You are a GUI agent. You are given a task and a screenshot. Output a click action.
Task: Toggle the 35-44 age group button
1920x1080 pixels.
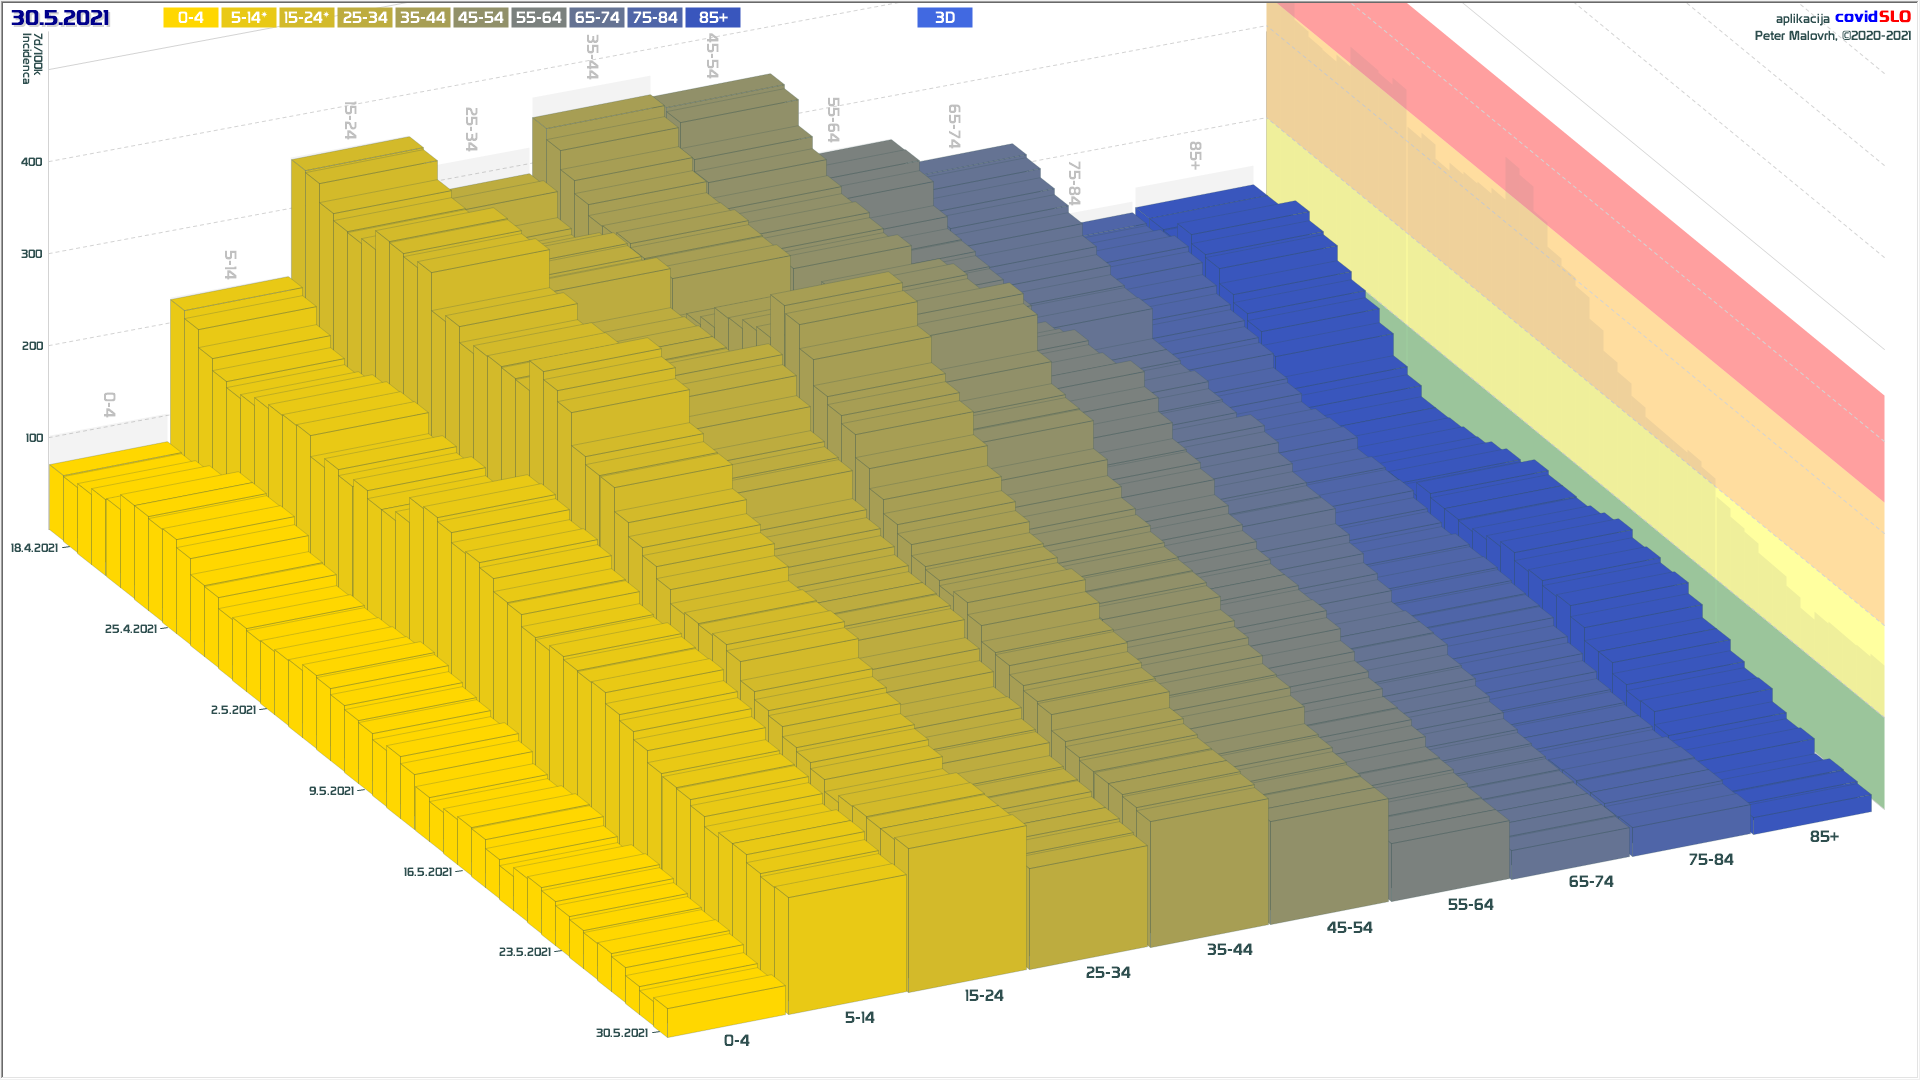(x=423, y=18)
